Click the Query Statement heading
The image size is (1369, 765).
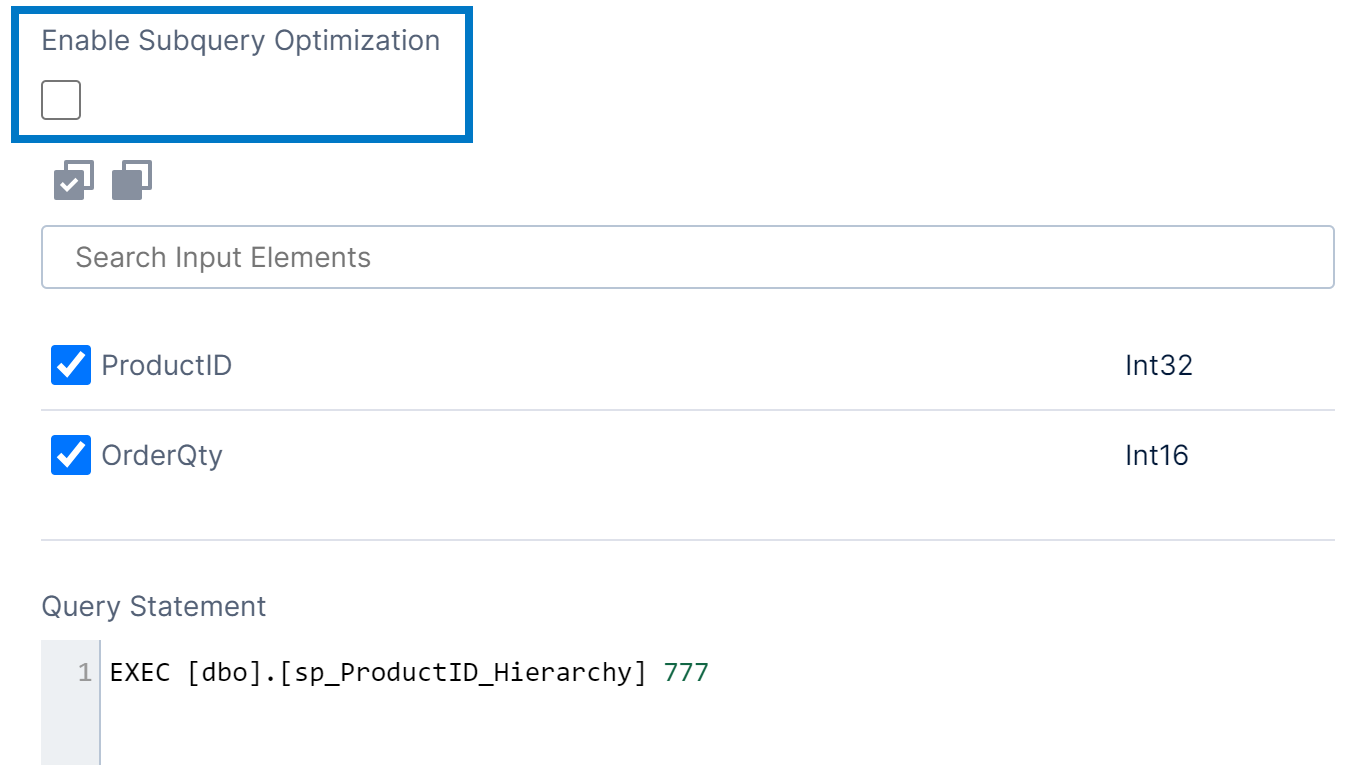point(154,607)
